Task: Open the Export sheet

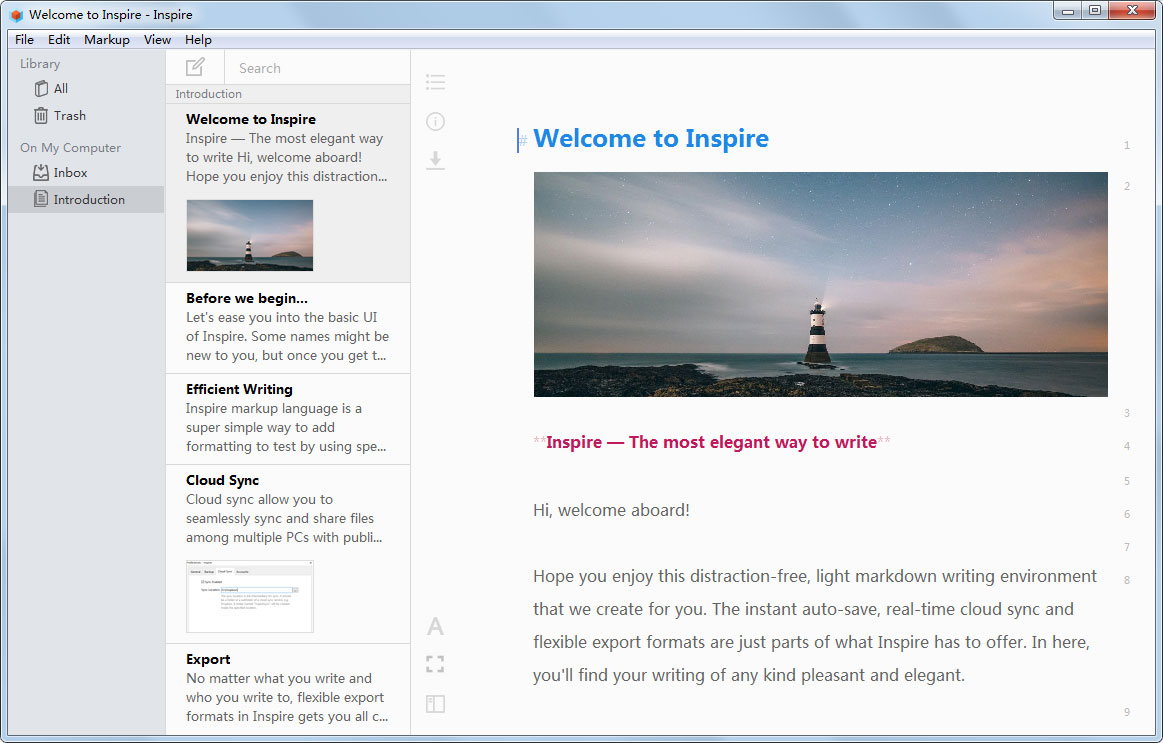Action: tap(288, 690)
